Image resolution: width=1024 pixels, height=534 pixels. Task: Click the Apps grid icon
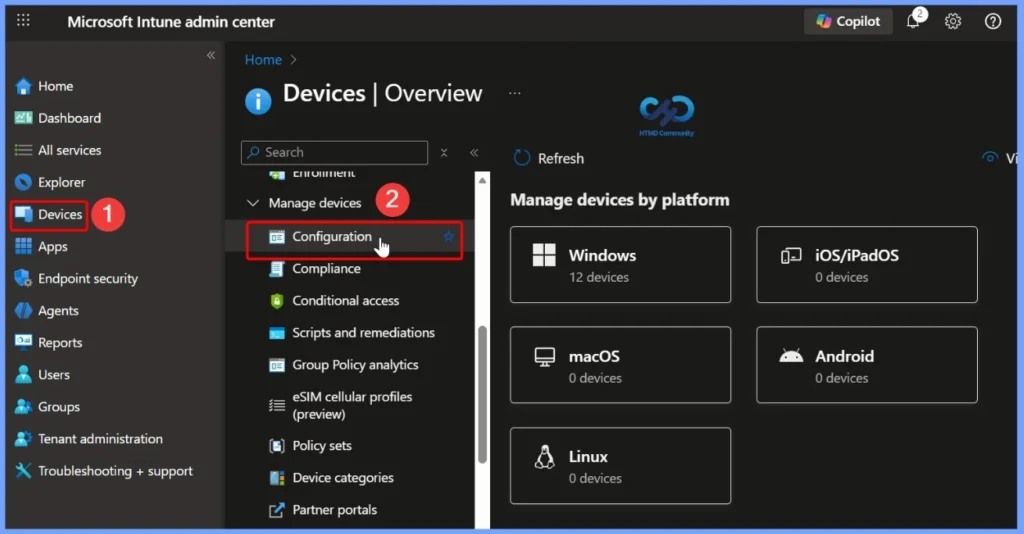click(x=24, y=246)
